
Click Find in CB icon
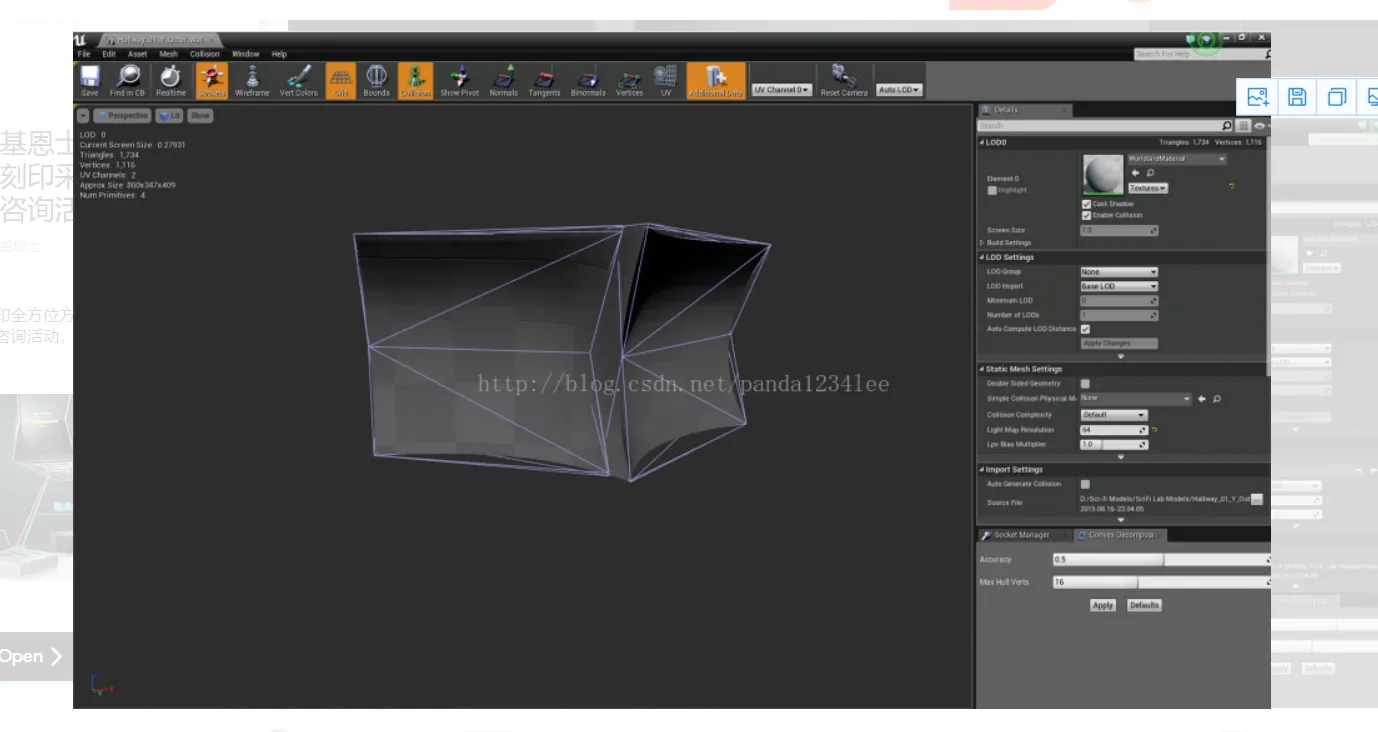(x=127, y=80)
